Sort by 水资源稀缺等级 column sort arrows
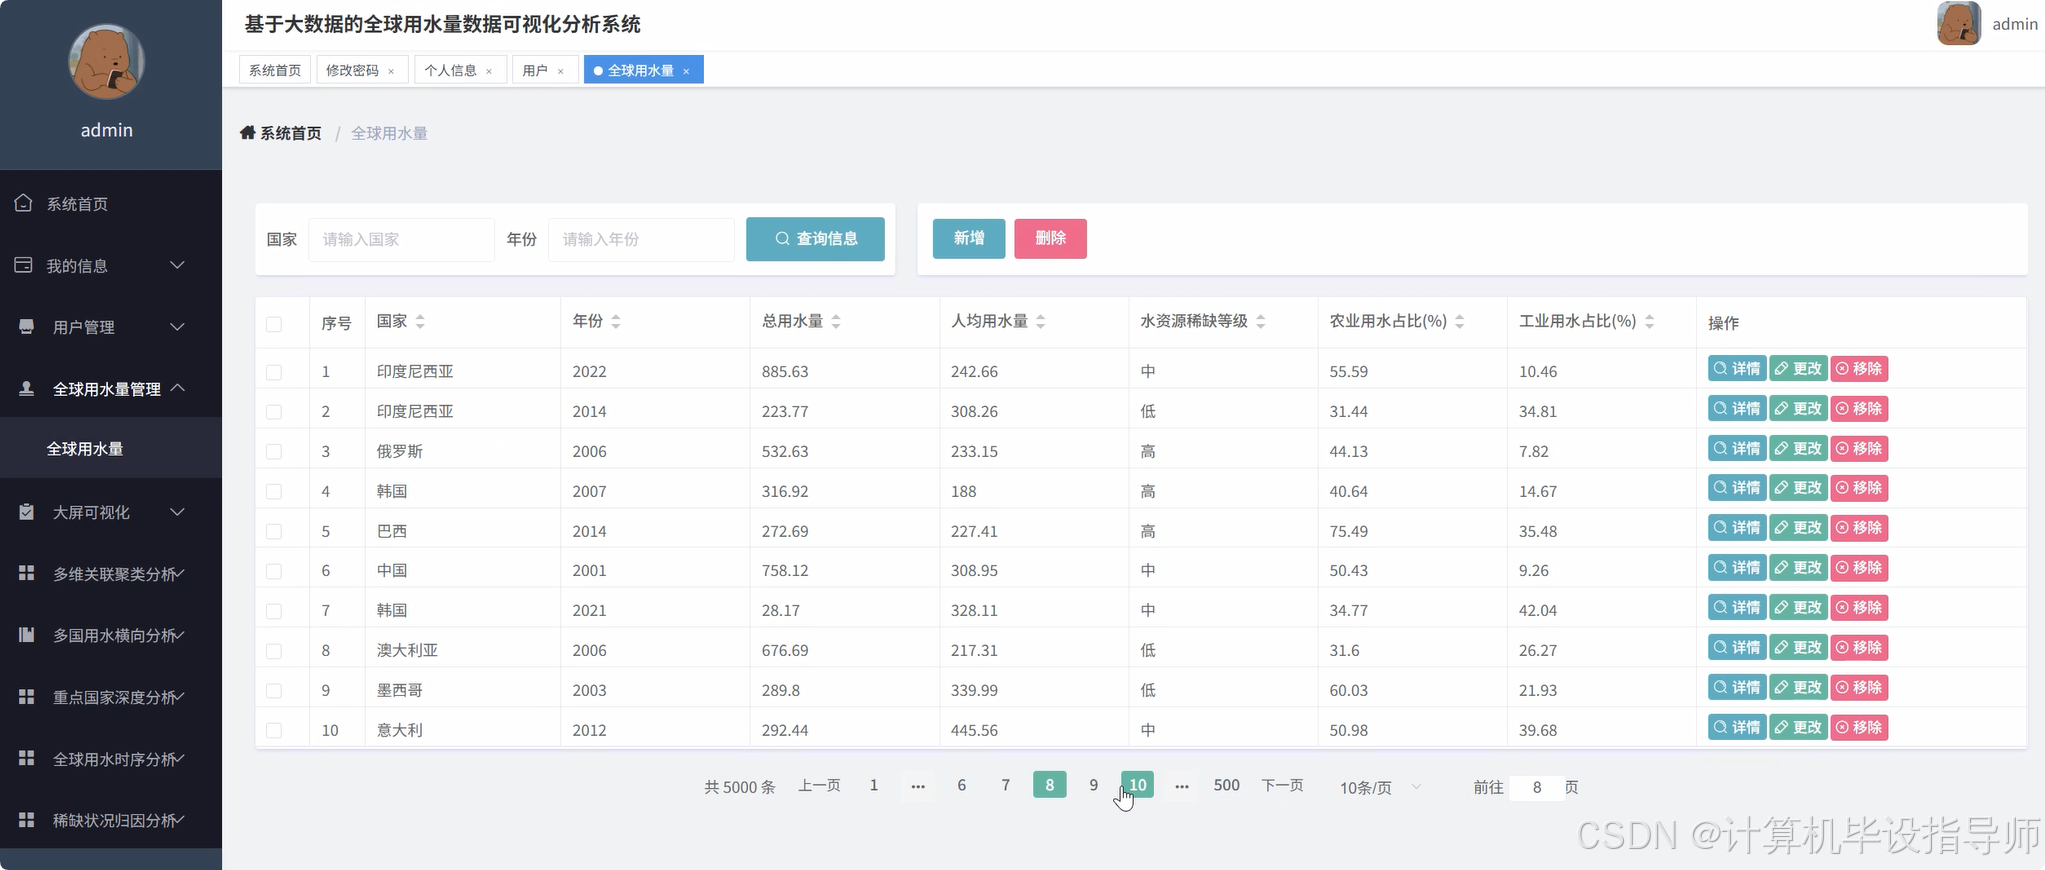This screenshot has height=870, width=2045. tap(1261, 321)
